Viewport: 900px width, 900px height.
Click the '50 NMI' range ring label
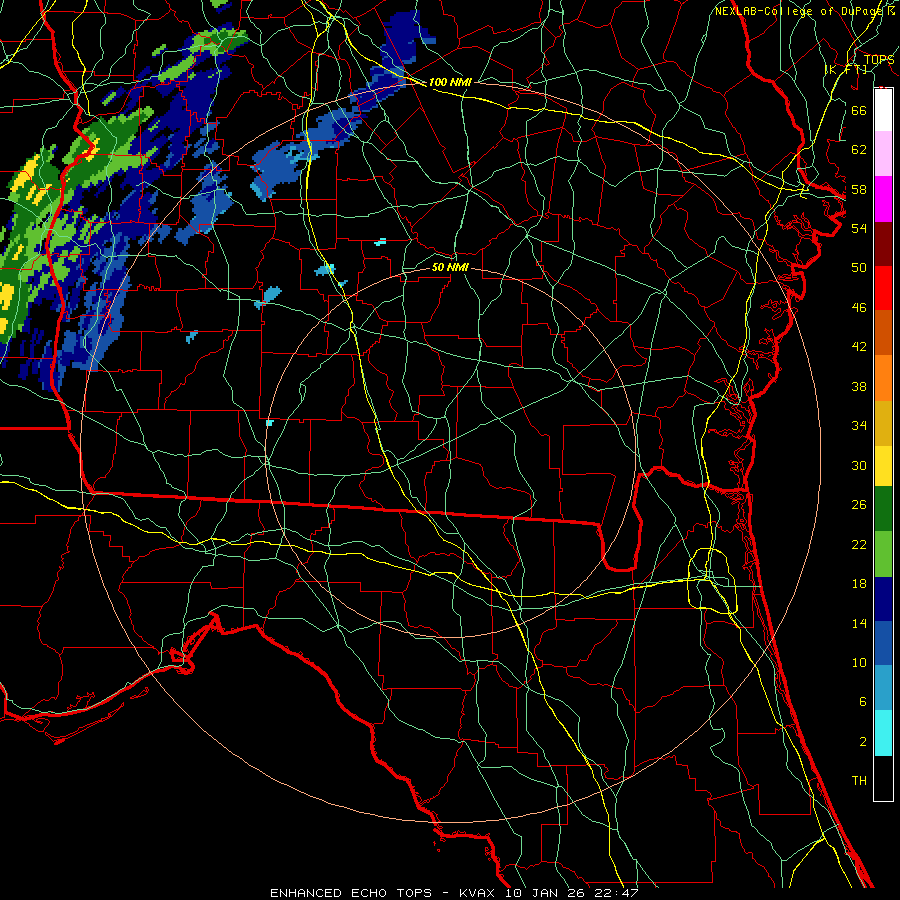click(x=450, y=267)
